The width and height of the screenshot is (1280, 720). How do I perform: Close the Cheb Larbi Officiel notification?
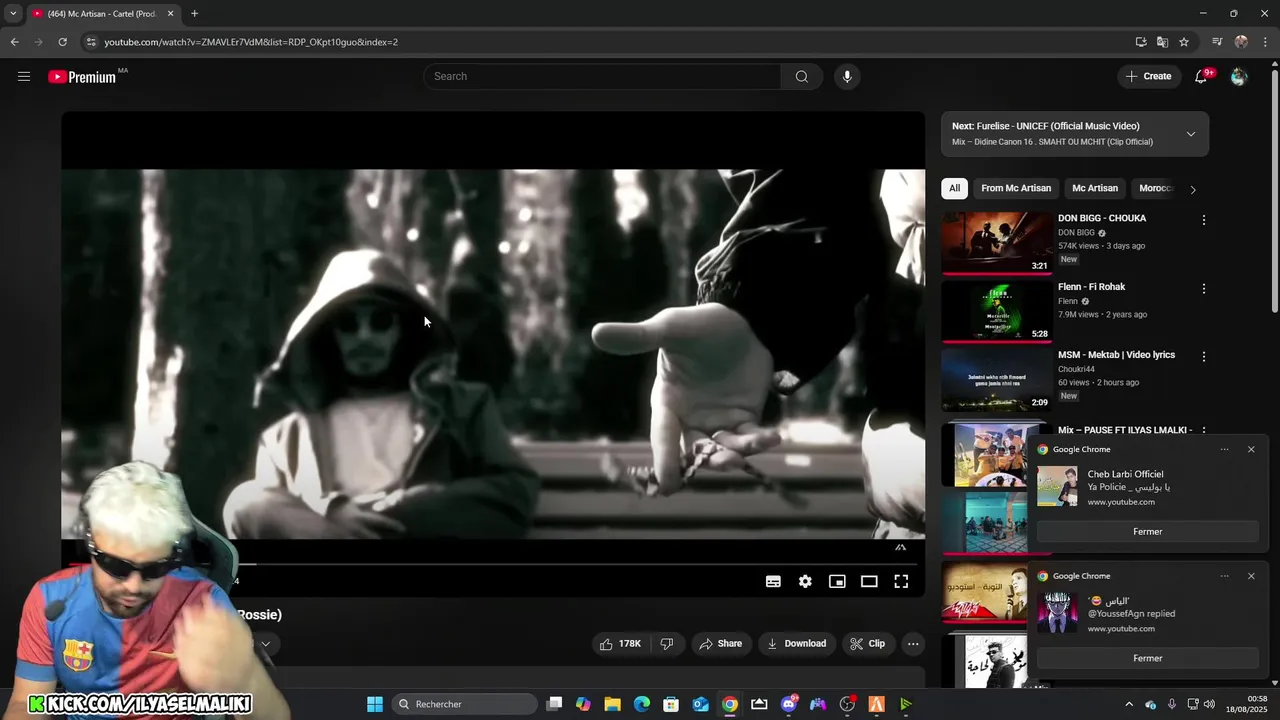[1251, 450]
